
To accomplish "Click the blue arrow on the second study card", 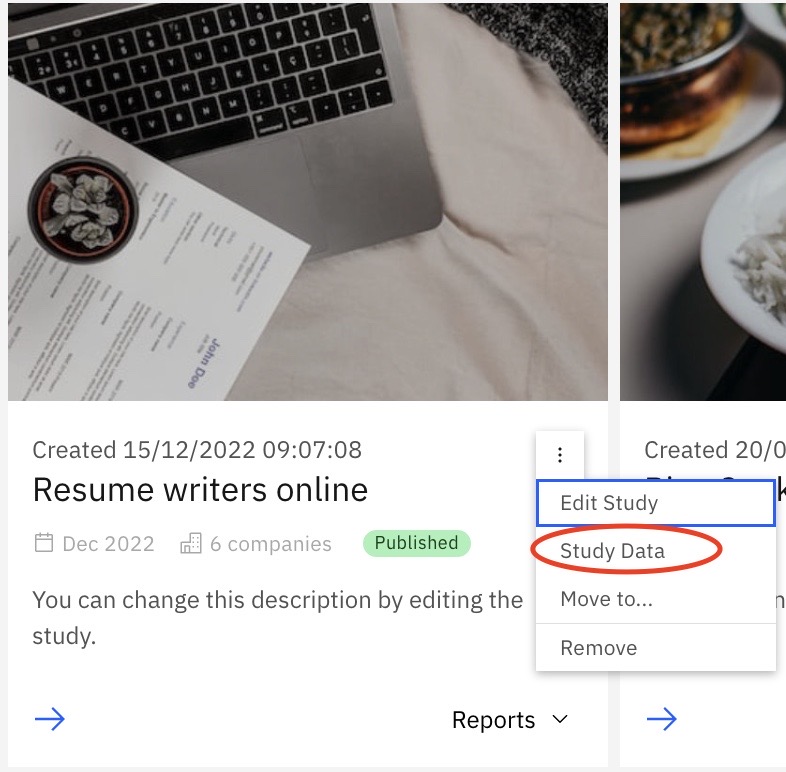I will [x=662, y=719].
